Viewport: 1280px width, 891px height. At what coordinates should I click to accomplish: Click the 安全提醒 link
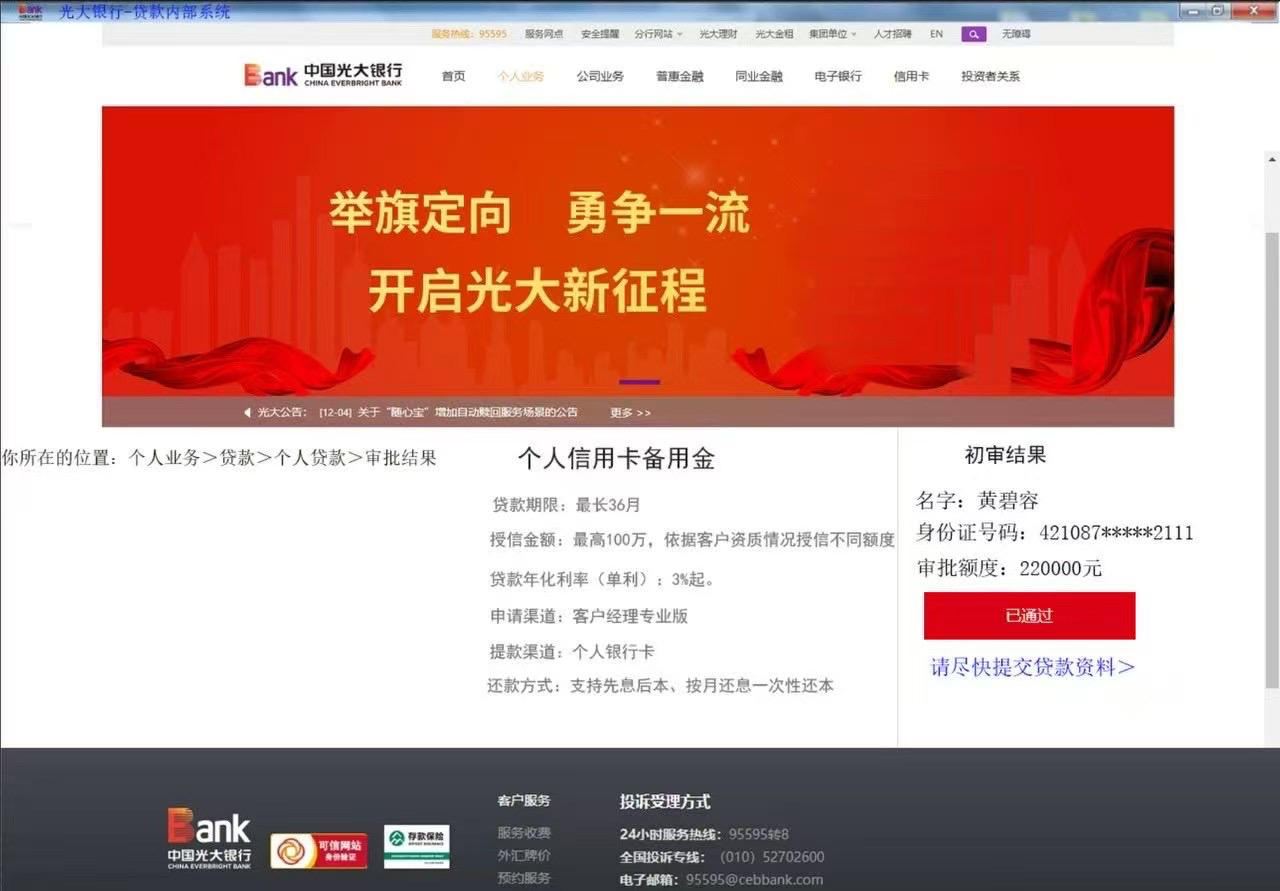coord(599,34)
